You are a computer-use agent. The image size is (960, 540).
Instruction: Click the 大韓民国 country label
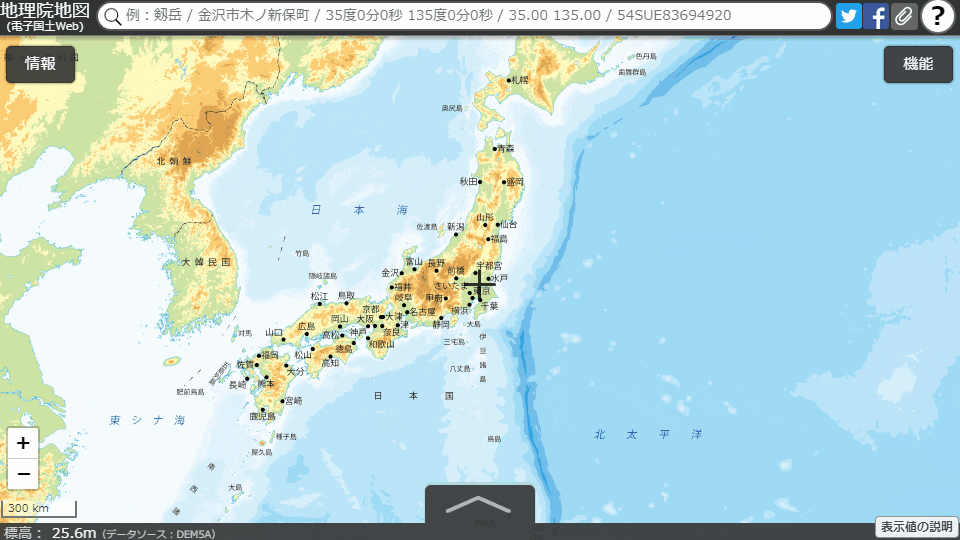[206, 262]
